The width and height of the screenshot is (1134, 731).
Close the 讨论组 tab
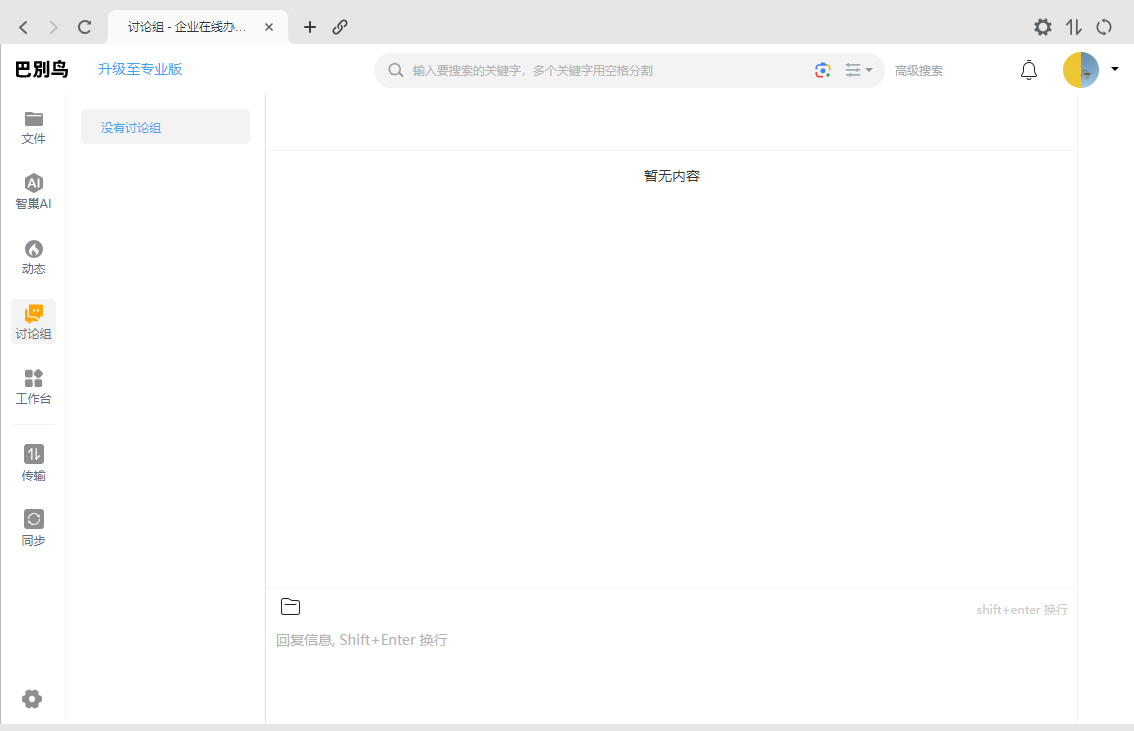pos(268,27)
